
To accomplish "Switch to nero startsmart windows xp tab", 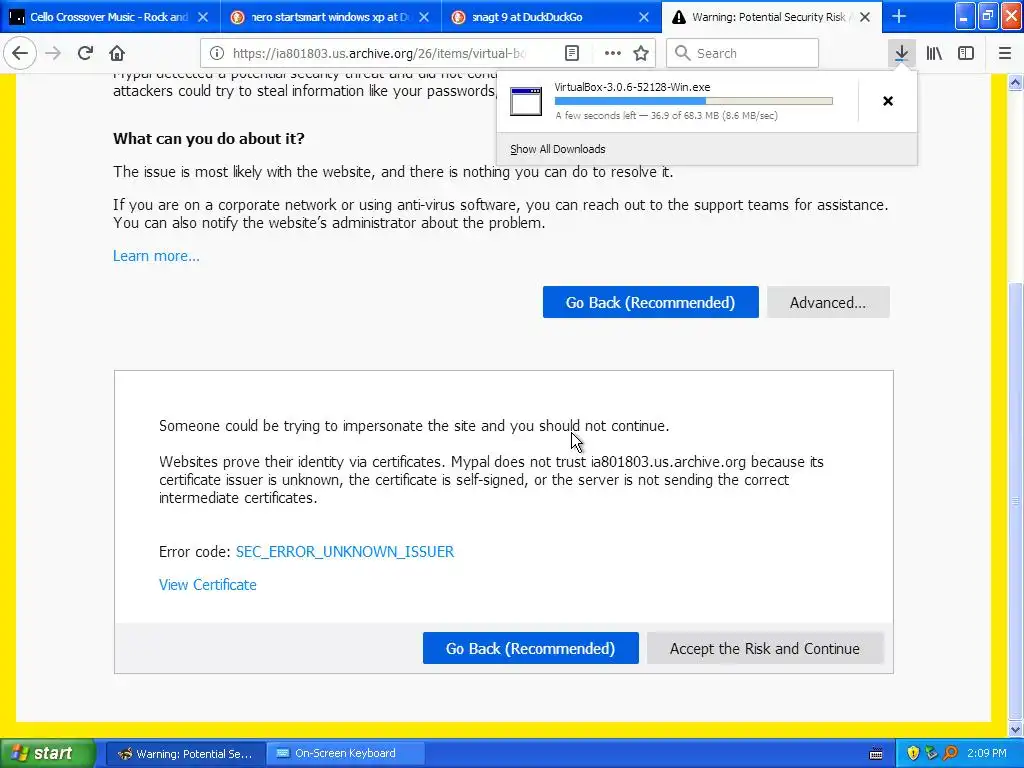I will [x=330, y=17].
